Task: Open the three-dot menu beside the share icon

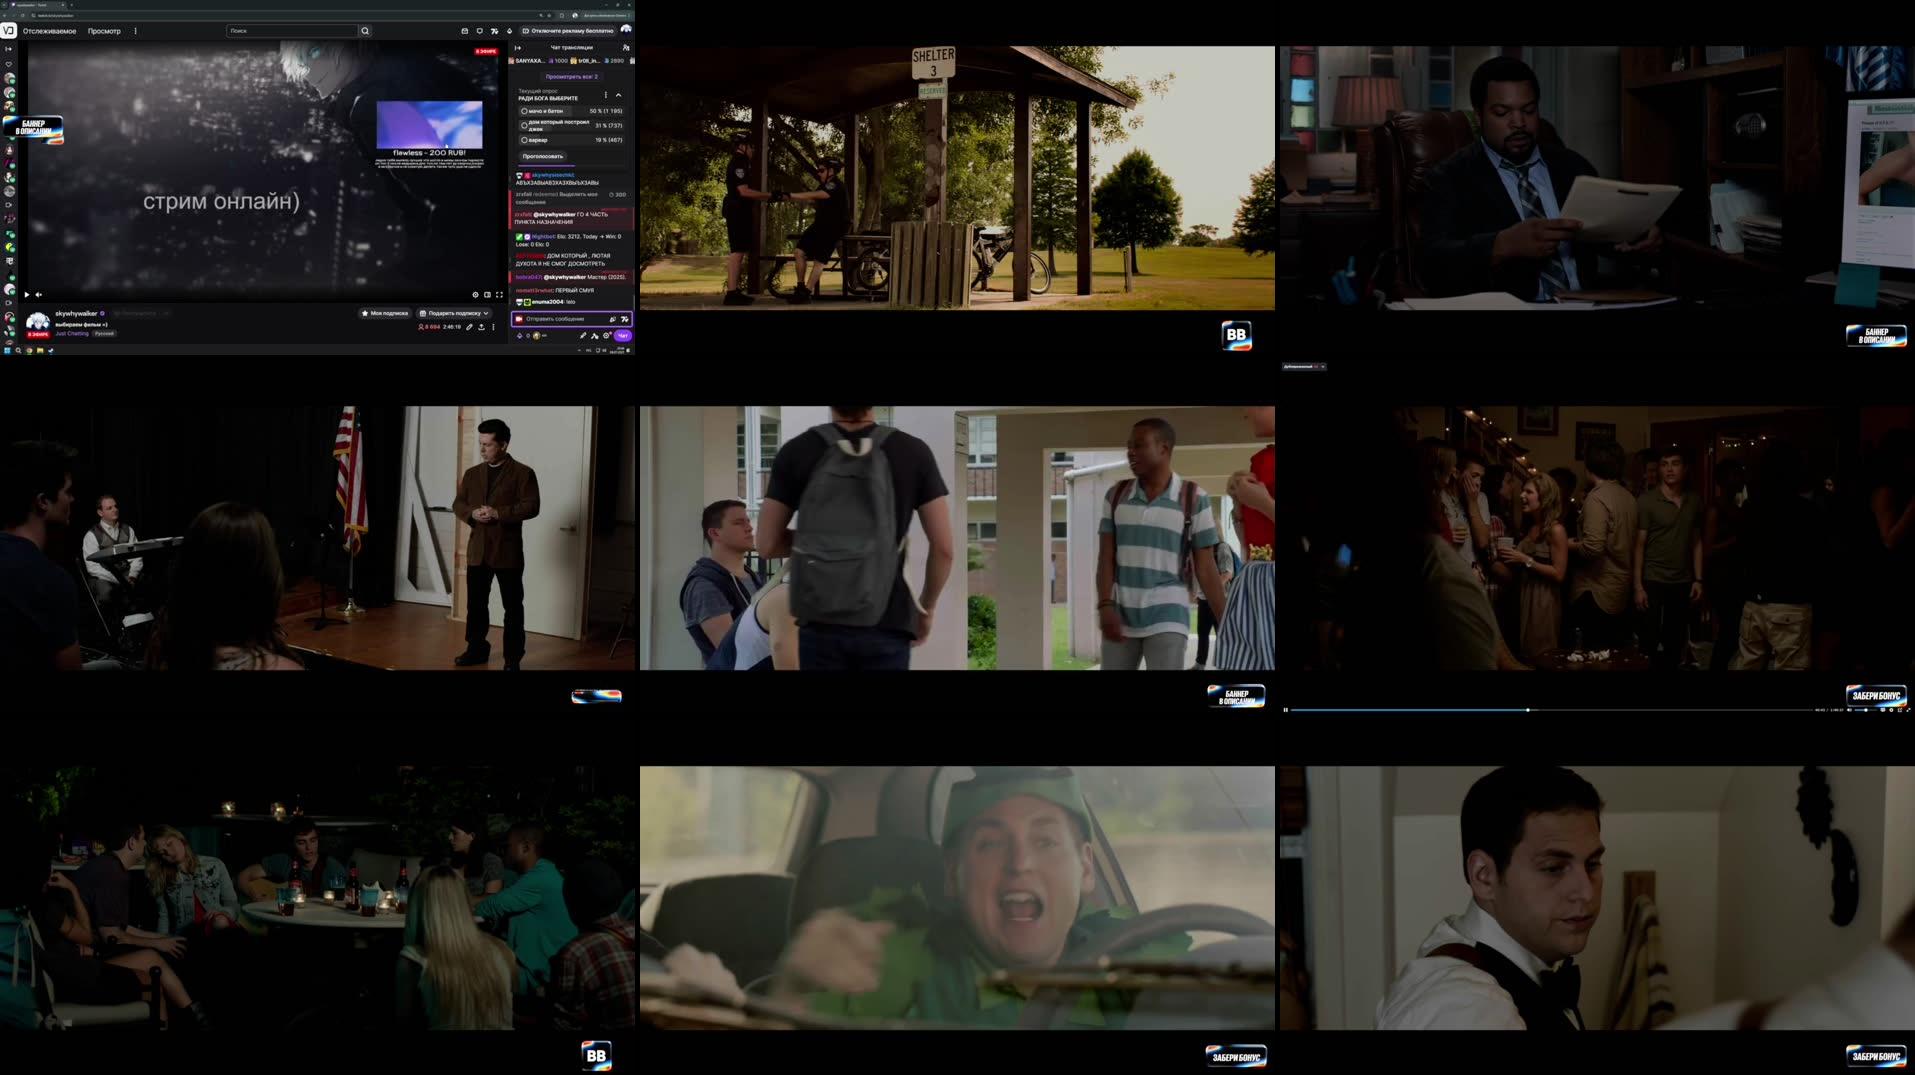Action: click(x=493, y=327)
